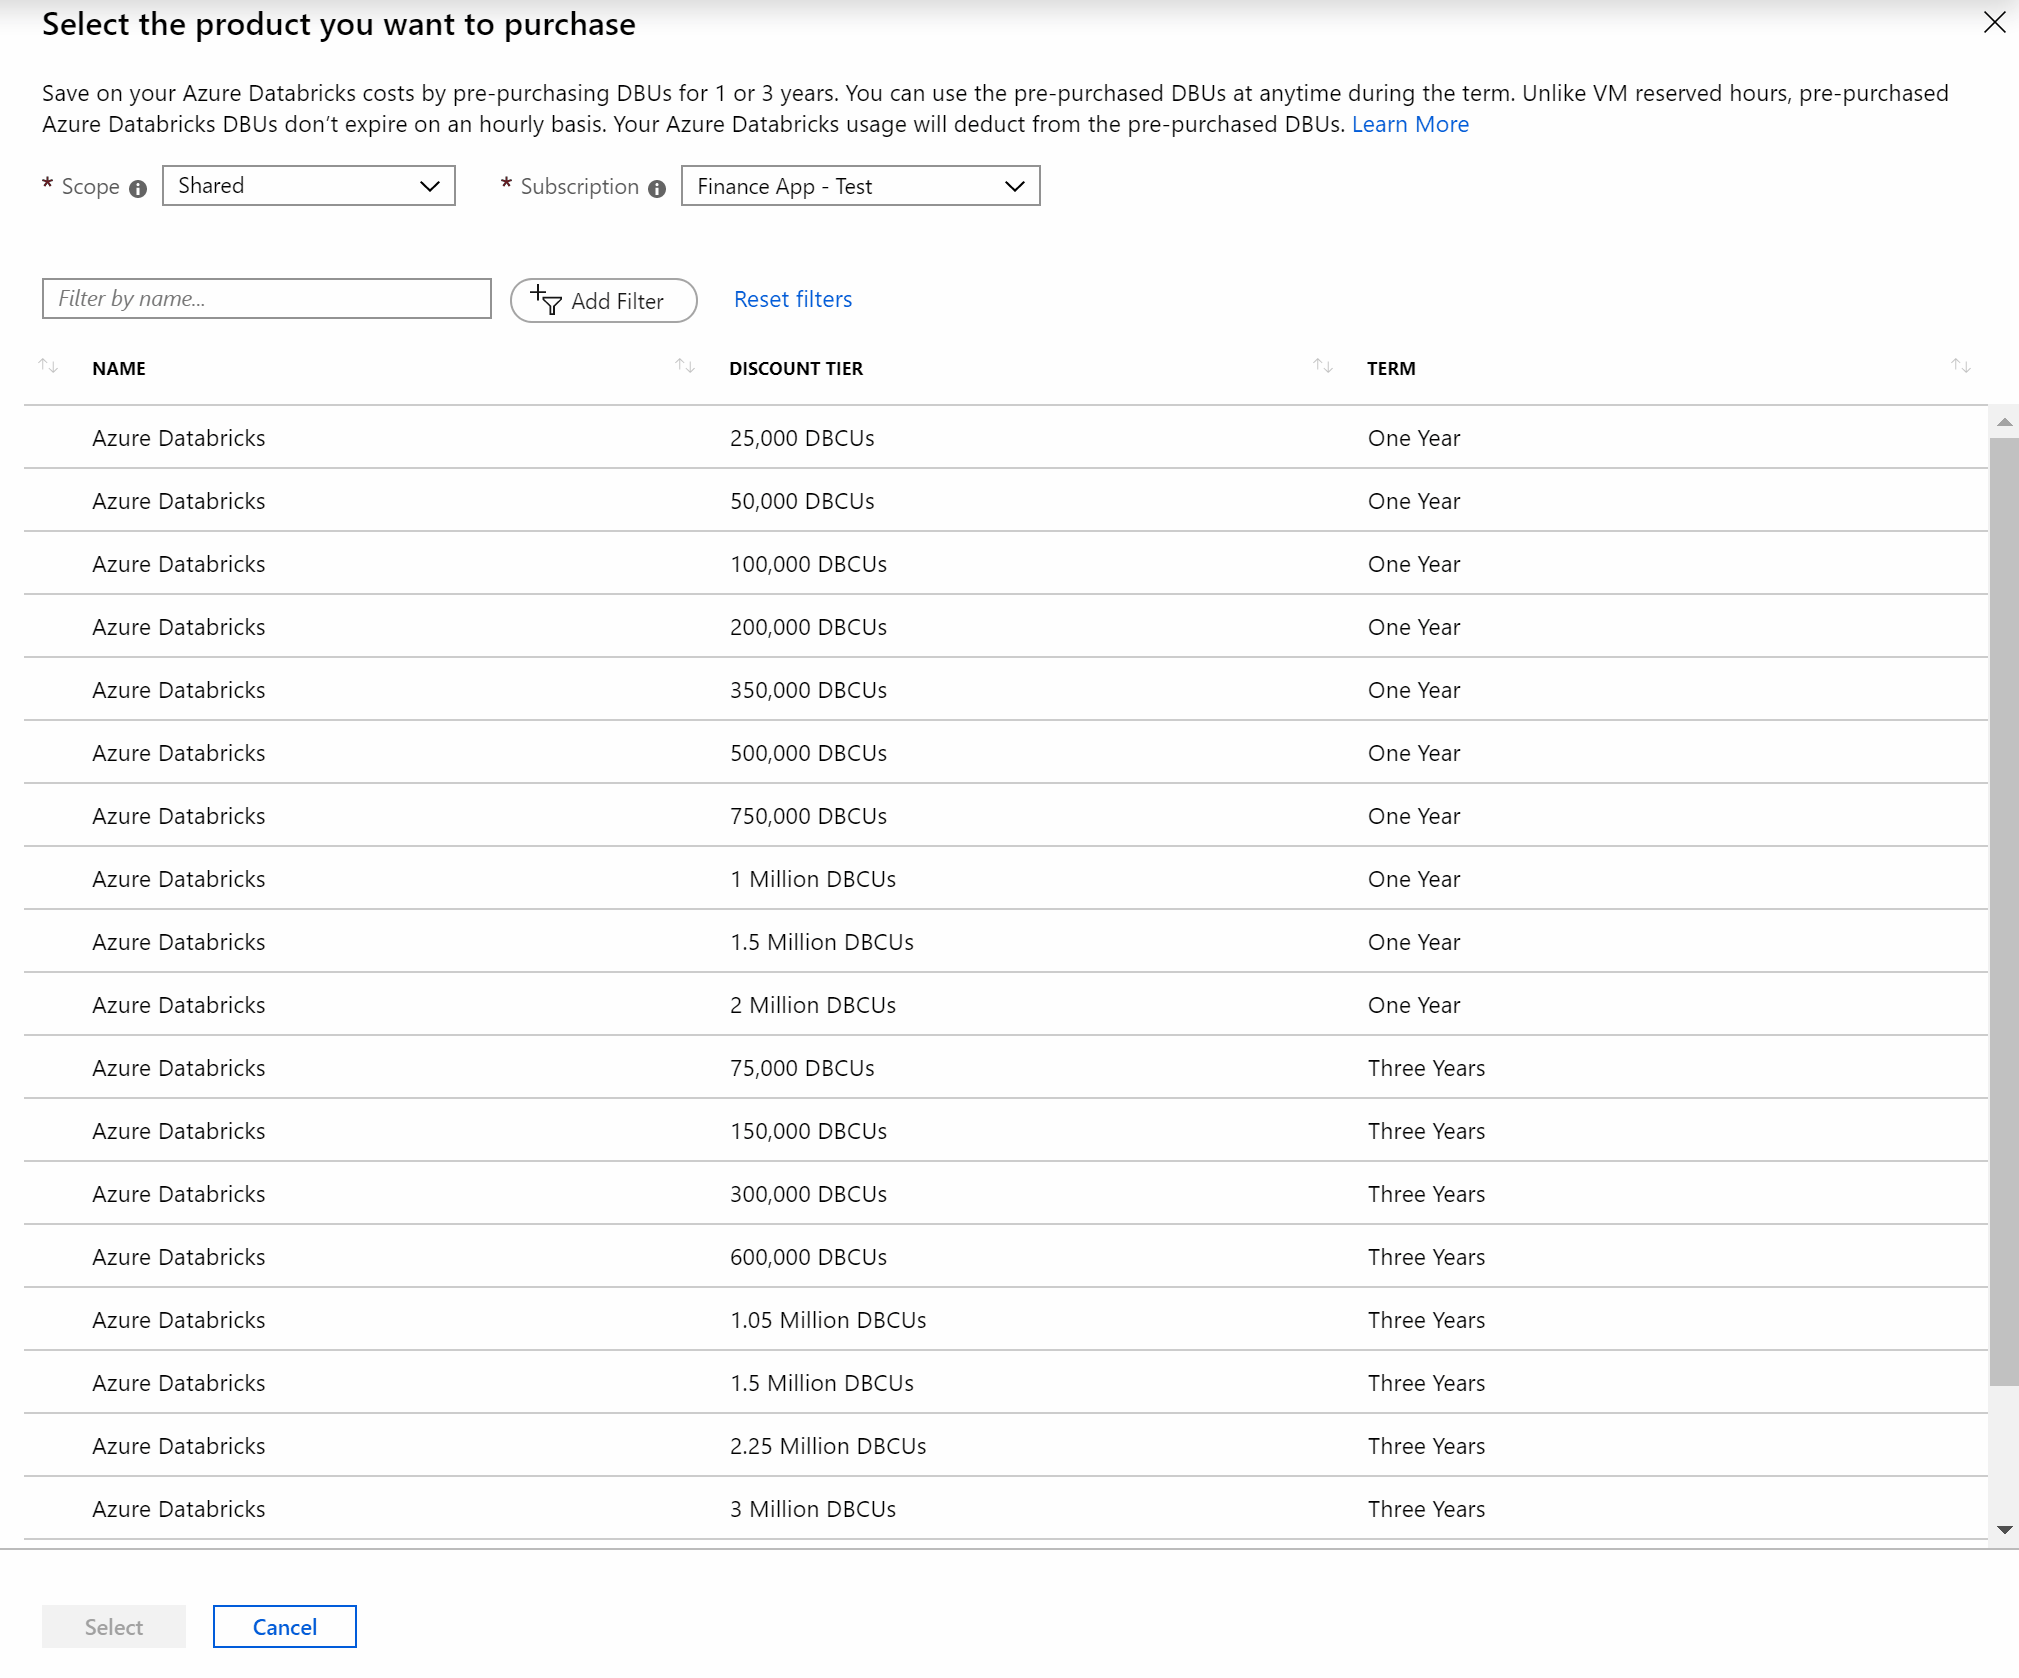Click the Select button
Viewport: 2019px width, 1678px height.
[x=114, y=1627]
